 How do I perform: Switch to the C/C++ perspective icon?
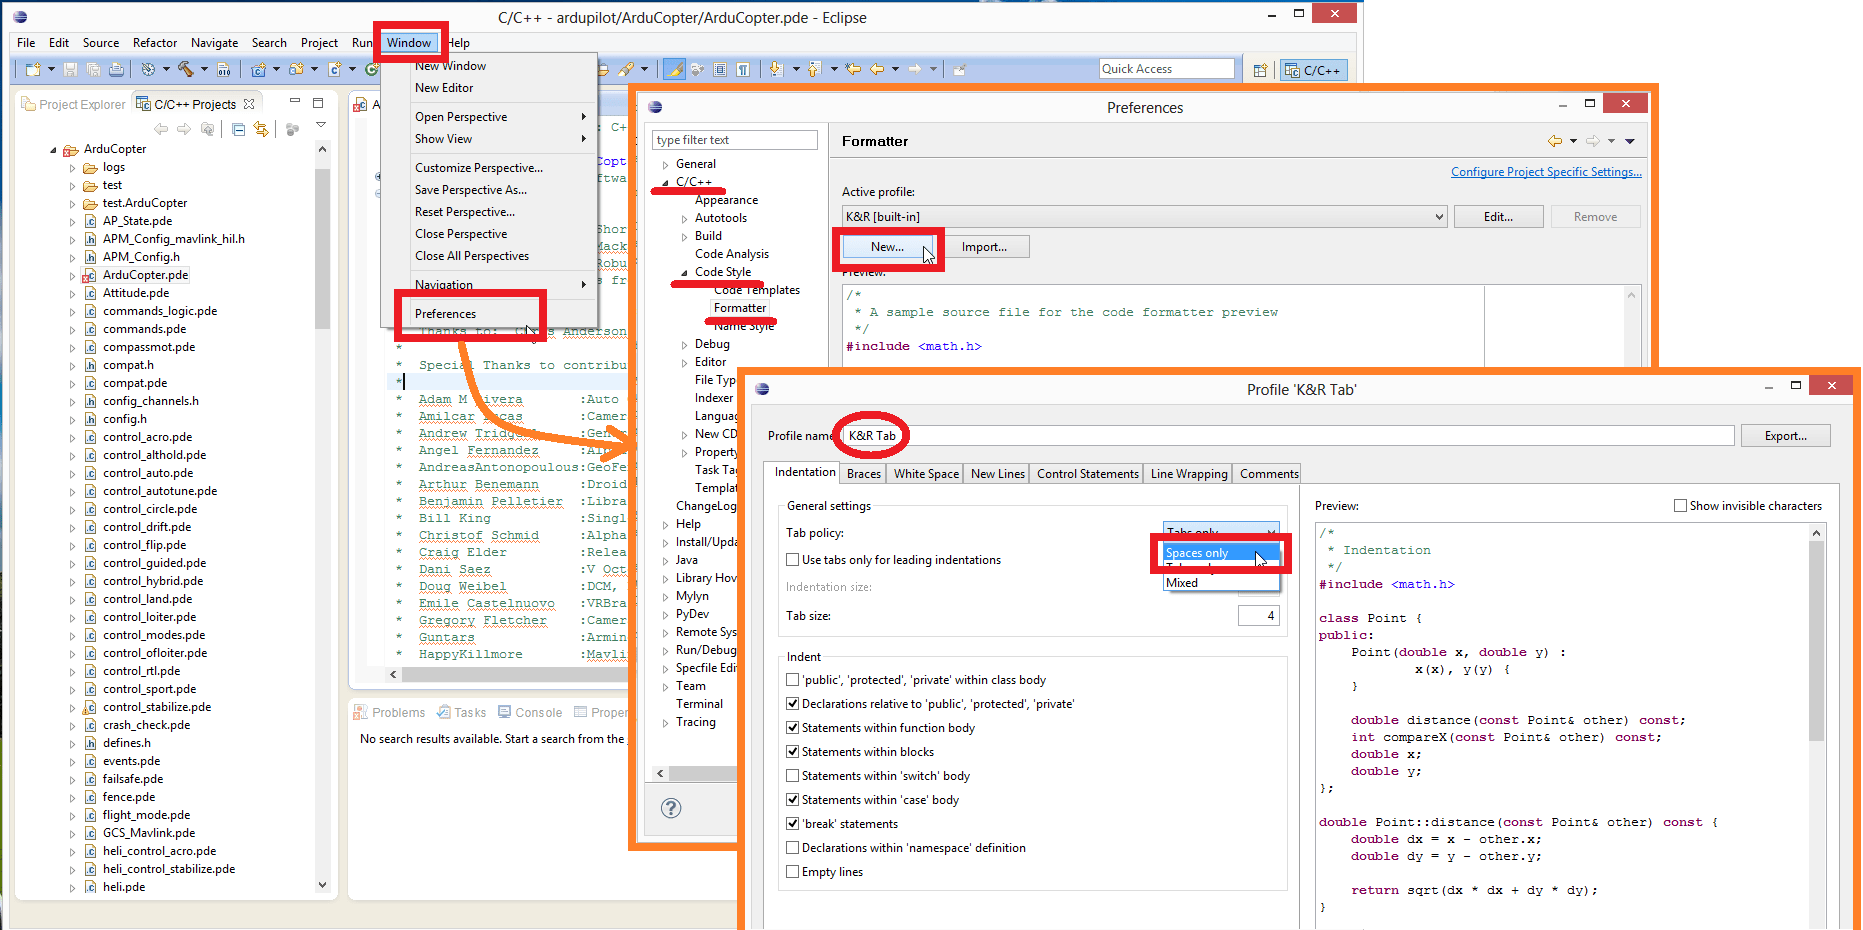point(1313,70)
